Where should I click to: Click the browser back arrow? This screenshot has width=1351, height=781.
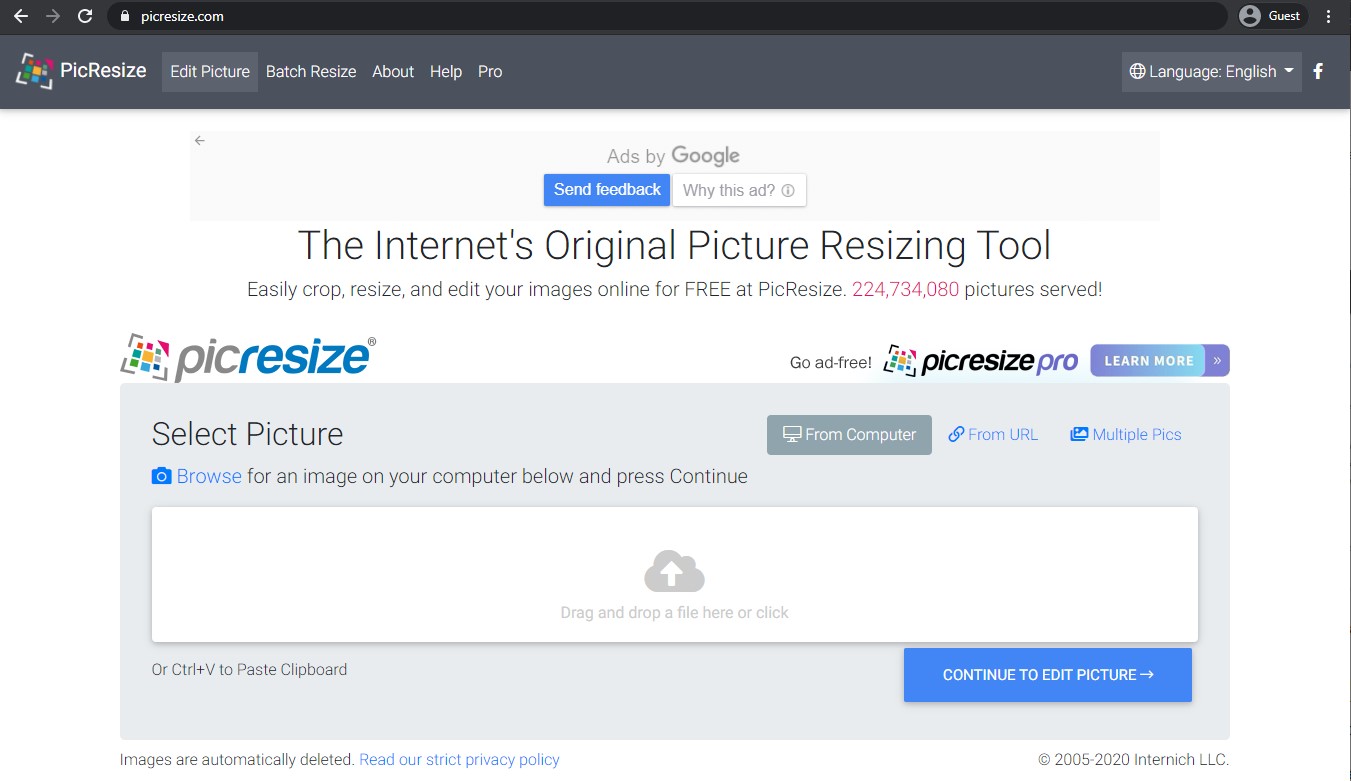point(20,16)
